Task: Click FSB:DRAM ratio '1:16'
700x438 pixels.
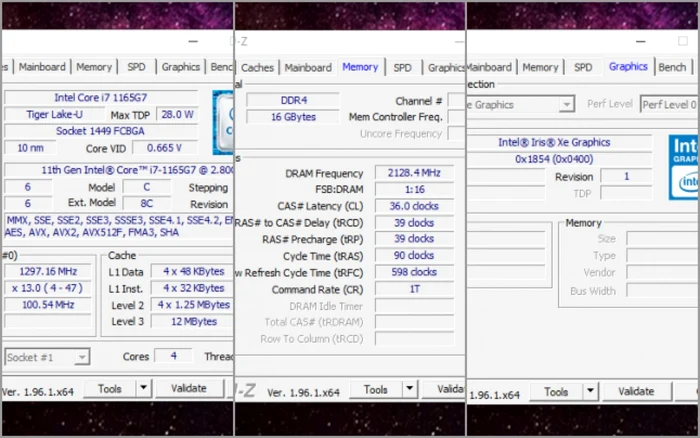Action: point(414,189)
